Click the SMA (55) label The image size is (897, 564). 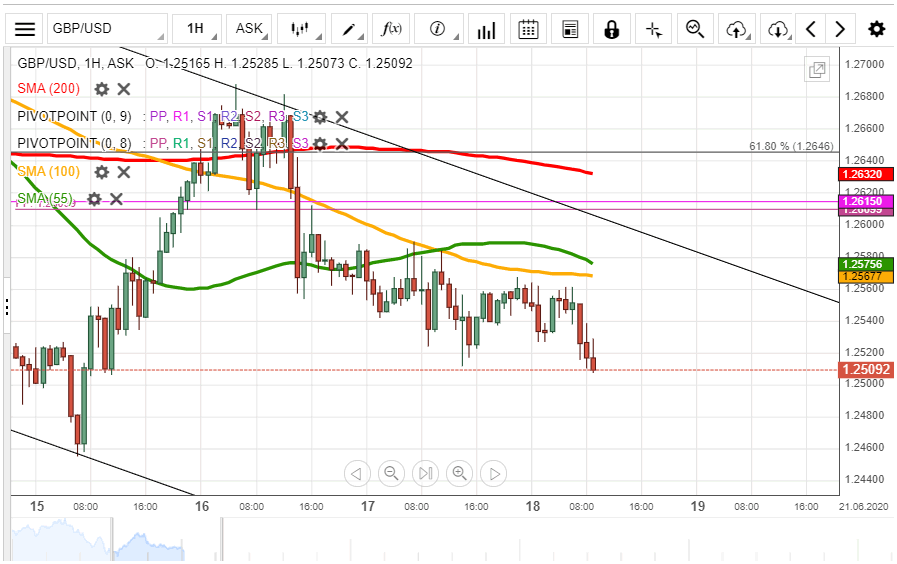45,198
